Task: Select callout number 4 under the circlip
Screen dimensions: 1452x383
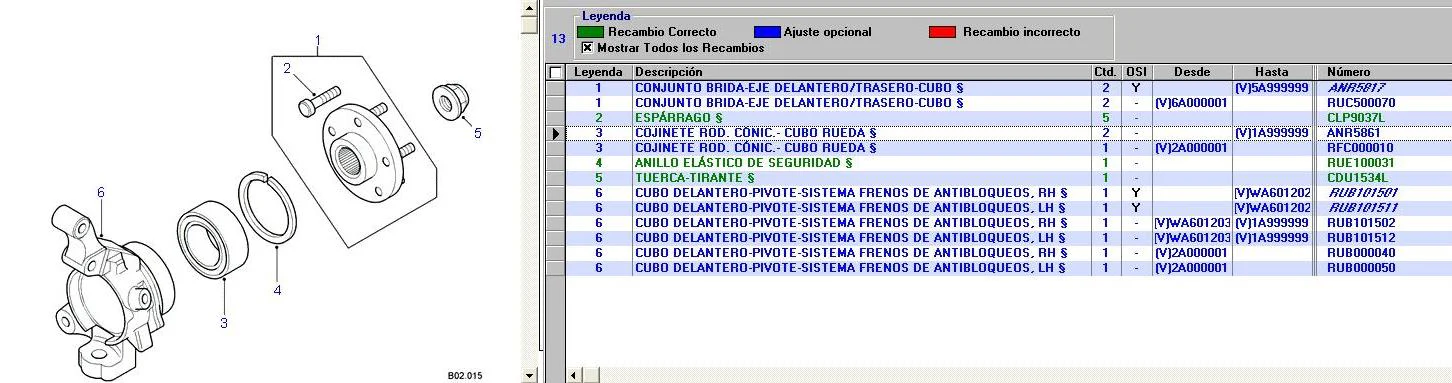Action: (x=278, y=290)
